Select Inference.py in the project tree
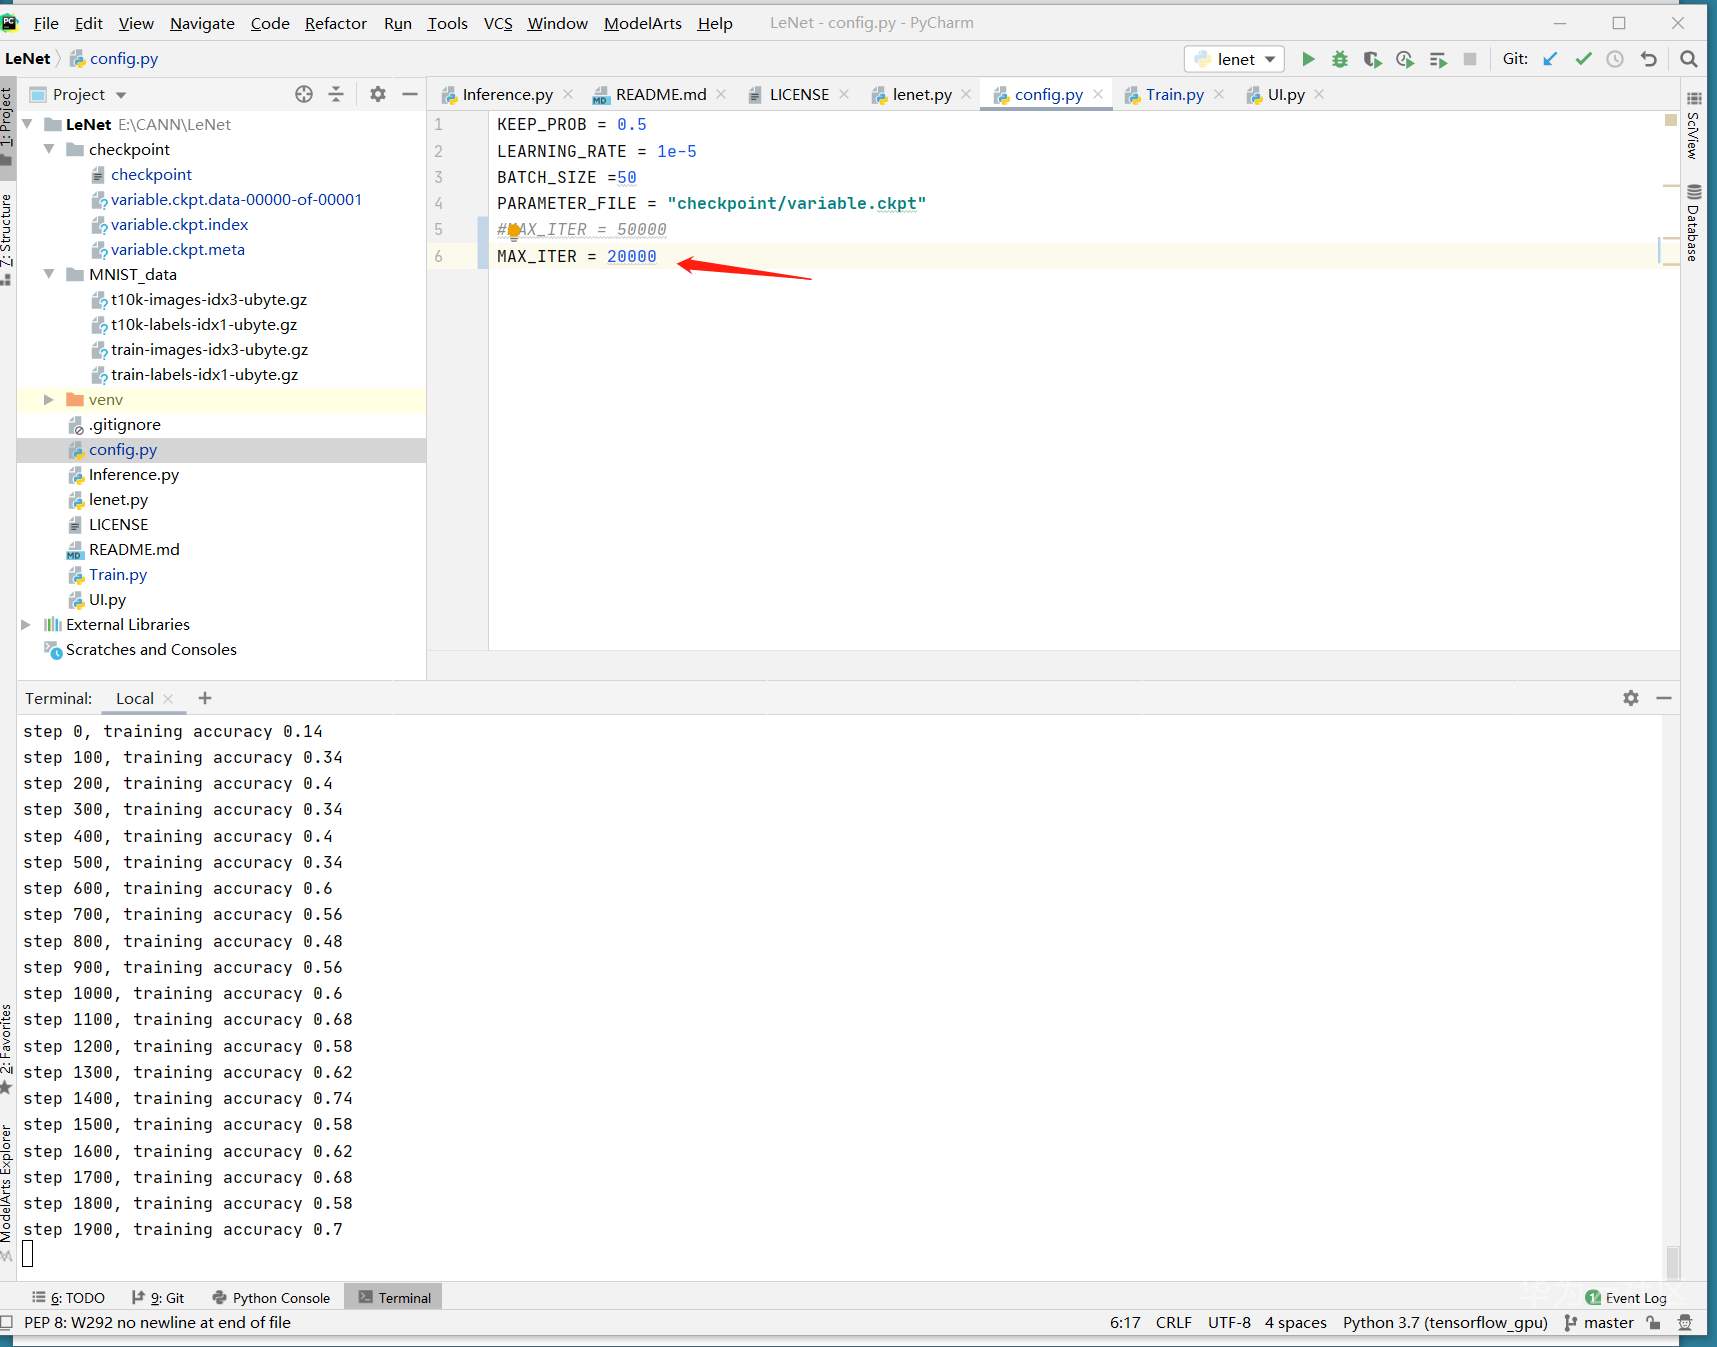The image size is (1717, 1347). pyautogui.click(x=134, y=475)
